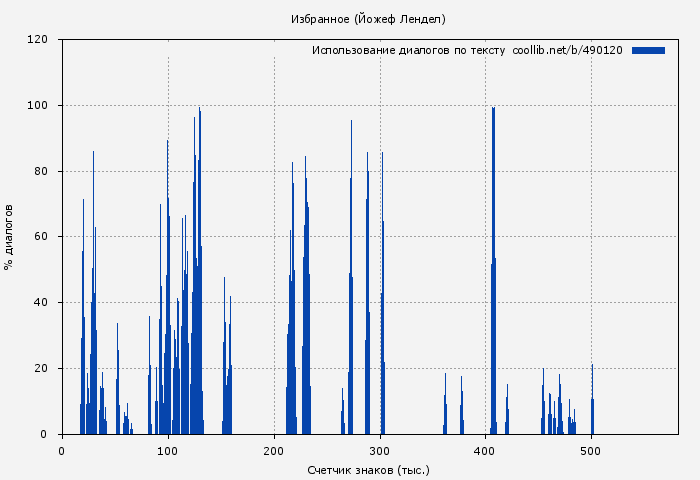The width and height of the screenshot is (700, 480).
Task: Open the coollib.net/b/490120 reference in the legend
Action: point(567,50)
